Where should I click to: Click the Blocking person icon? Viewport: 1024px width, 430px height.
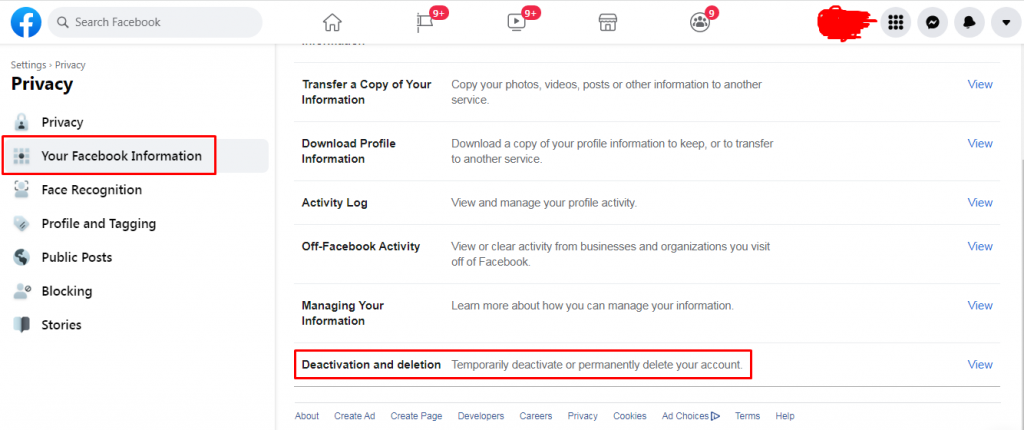point(22,291)
